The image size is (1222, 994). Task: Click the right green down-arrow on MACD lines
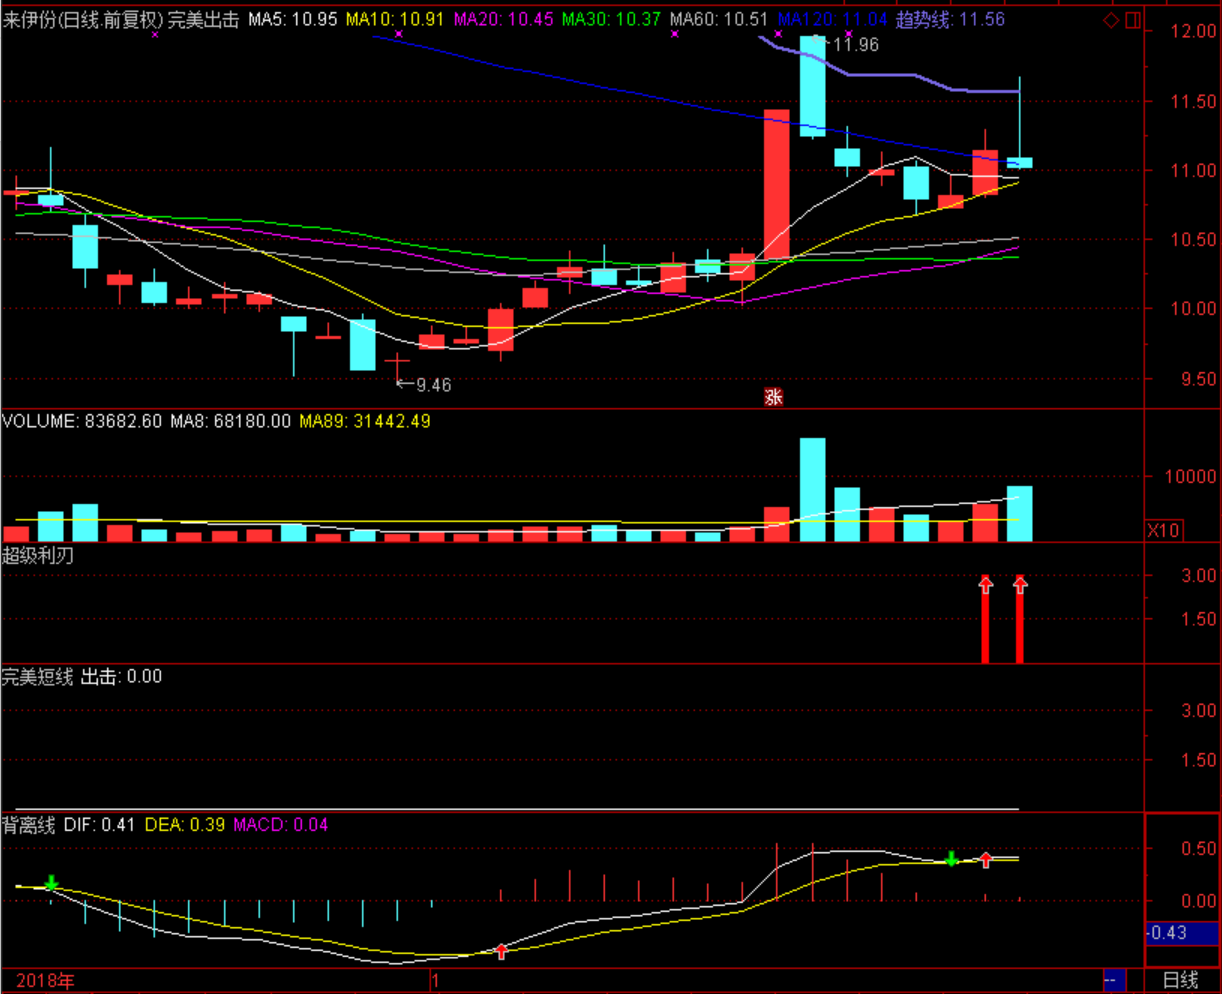tap(952, 858)
